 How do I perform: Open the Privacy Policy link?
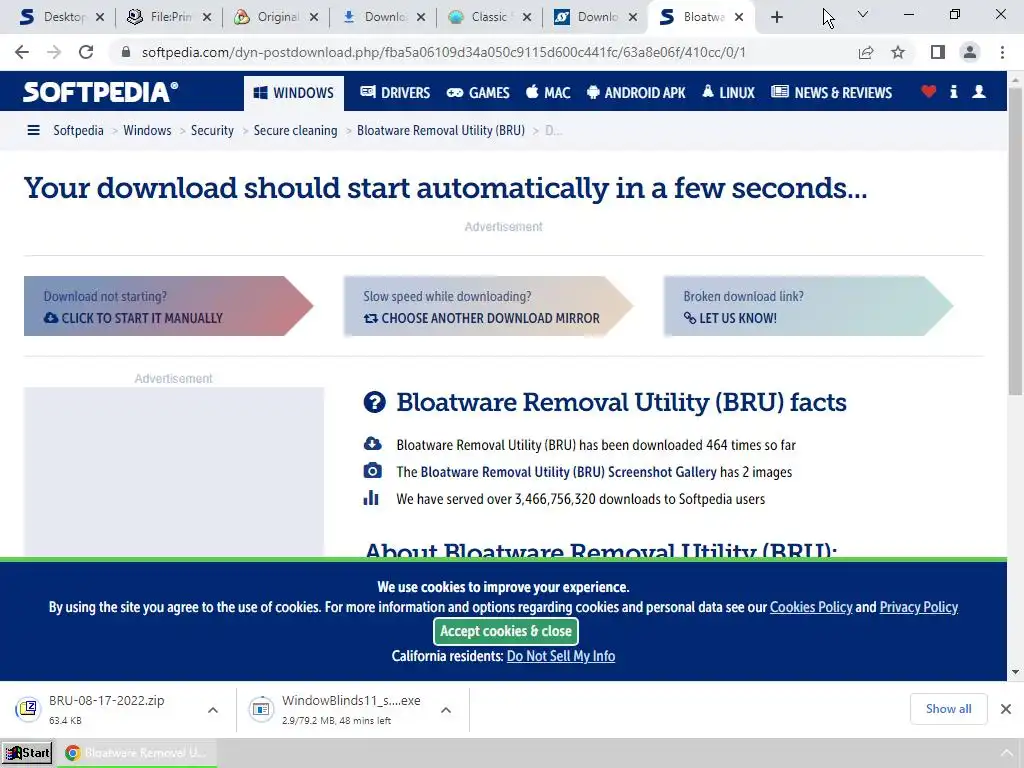pos(919,607)
